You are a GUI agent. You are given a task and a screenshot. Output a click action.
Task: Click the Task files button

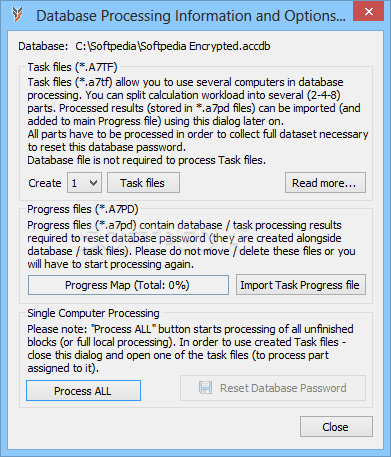pos(143,183)
